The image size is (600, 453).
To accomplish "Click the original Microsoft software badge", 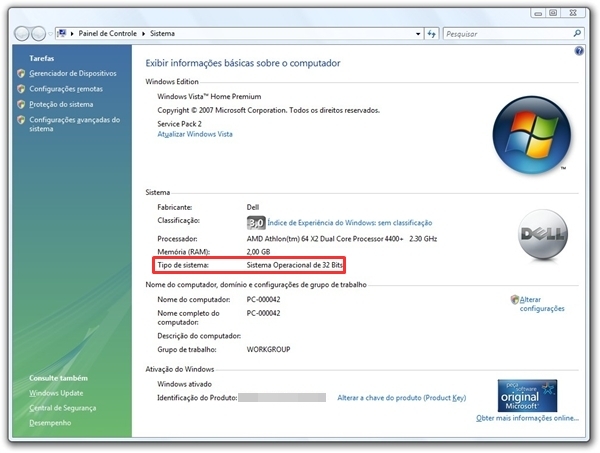I will click(527, 396).
